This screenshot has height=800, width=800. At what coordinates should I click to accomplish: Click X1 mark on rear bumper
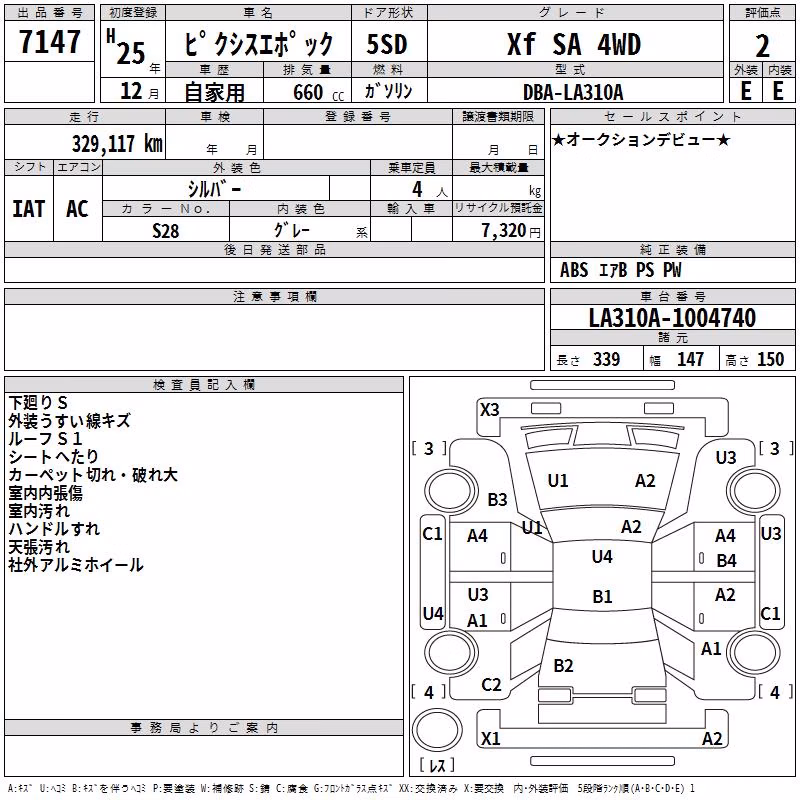coord(490,738)
